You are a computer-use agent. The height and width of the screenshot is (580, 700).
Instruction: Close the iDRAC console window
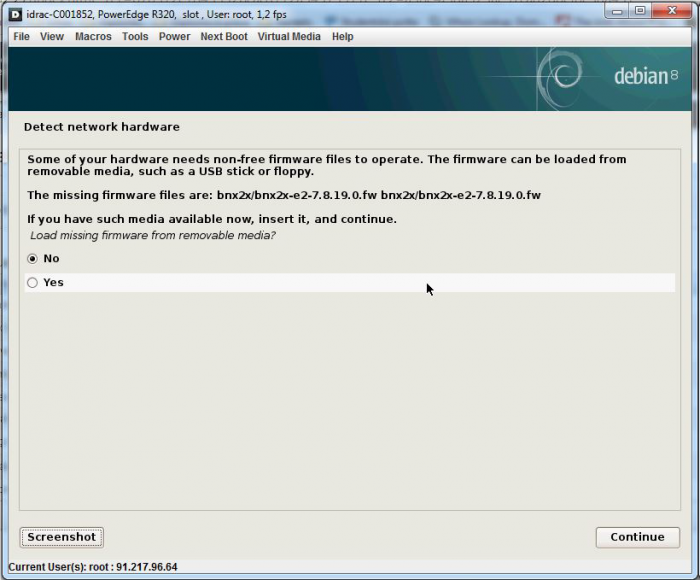[x=672, y=11]
